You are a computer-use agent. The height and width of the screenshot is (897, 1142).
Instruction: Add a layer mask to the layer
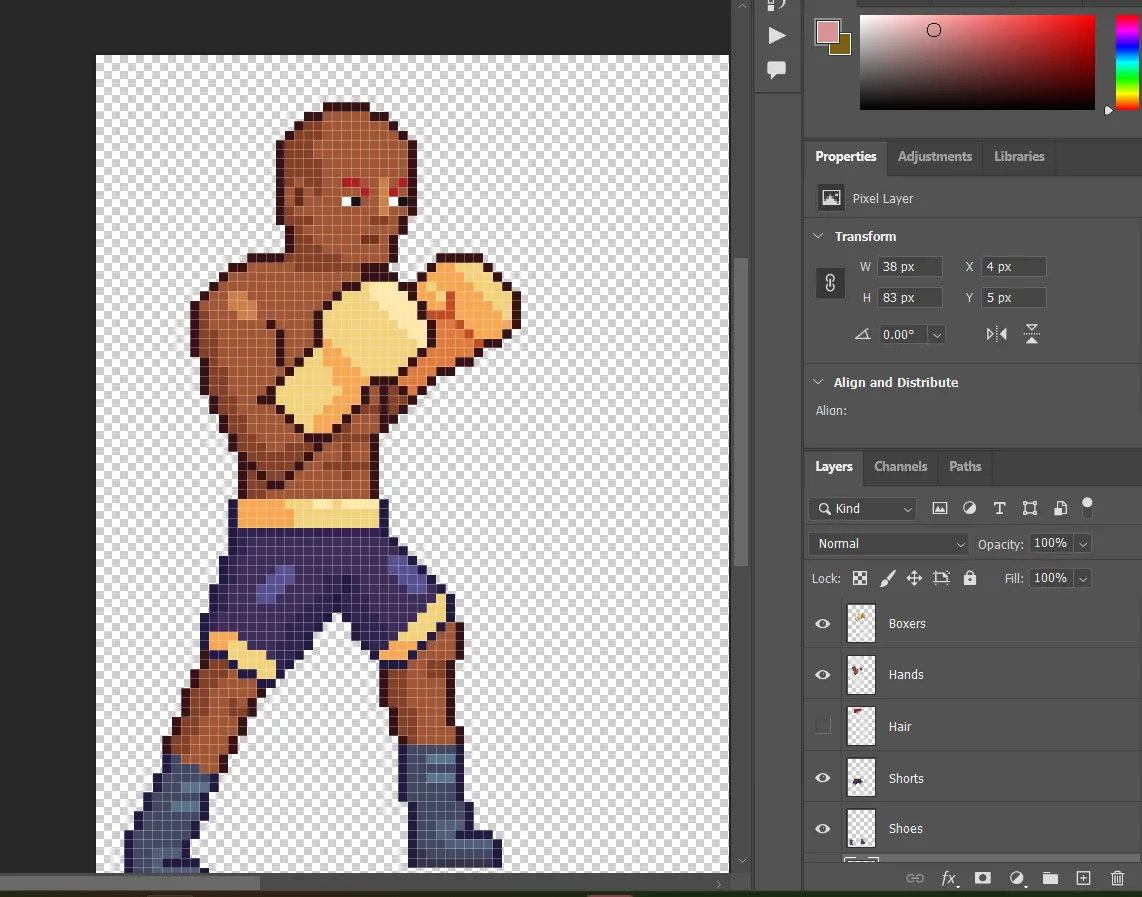(x=983, y=878)
